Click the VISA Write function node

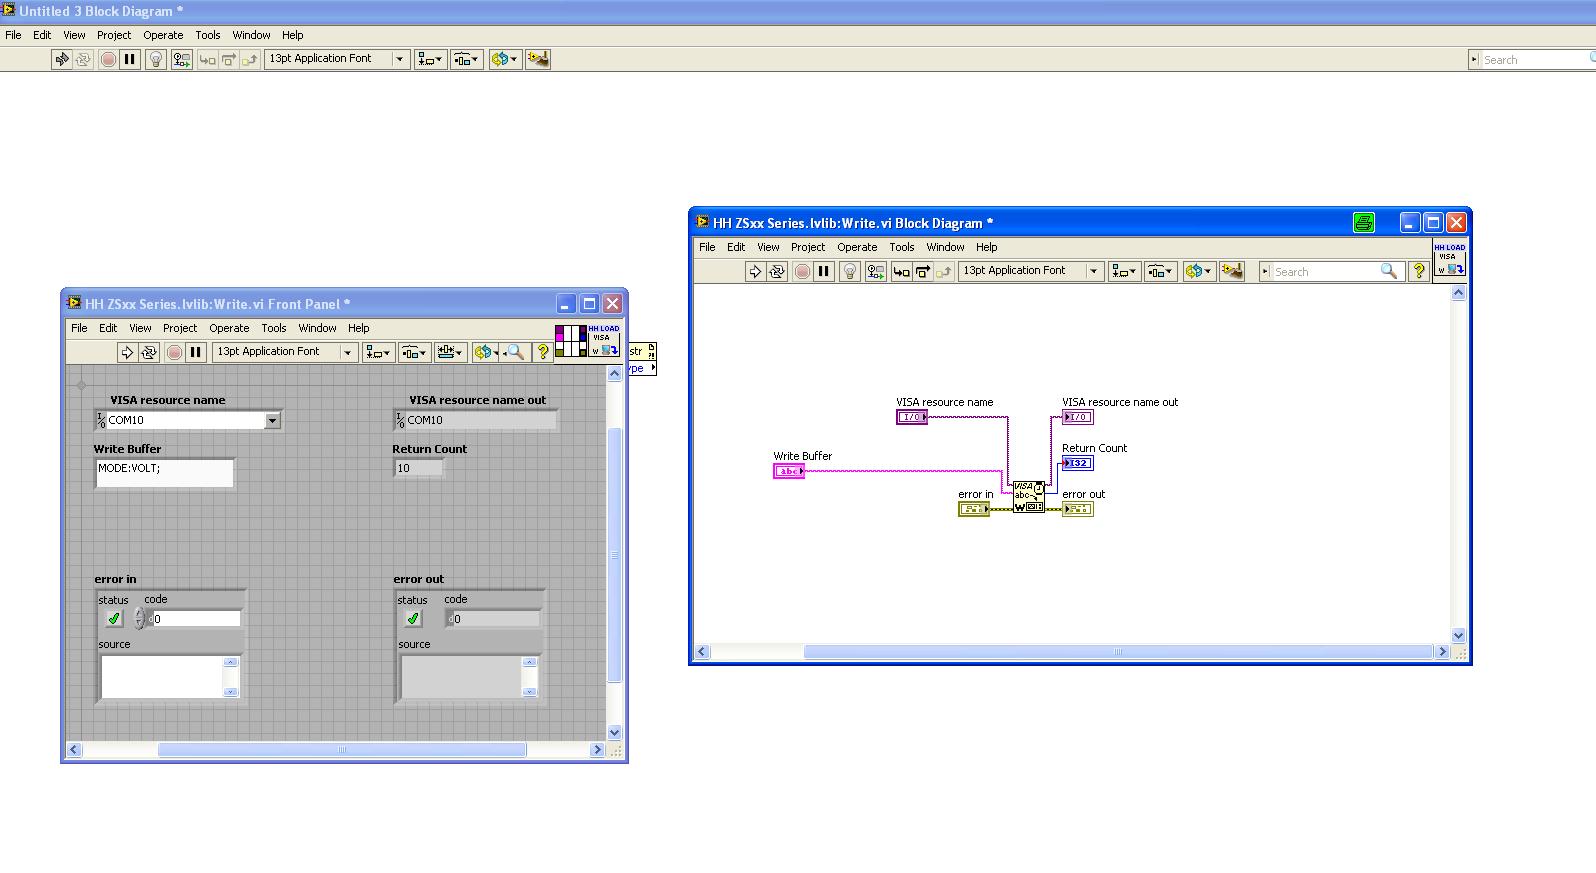(1028, 496)
